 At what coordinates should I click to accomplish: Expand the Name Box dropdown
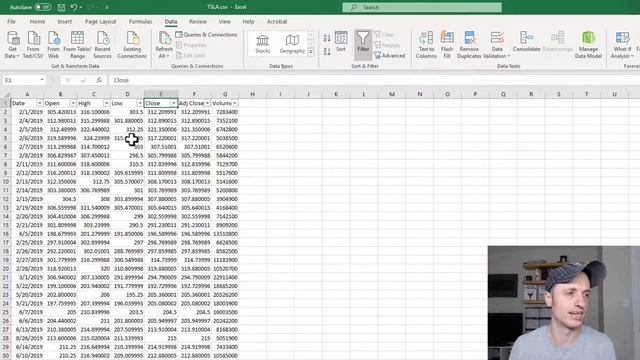[42, 80]
